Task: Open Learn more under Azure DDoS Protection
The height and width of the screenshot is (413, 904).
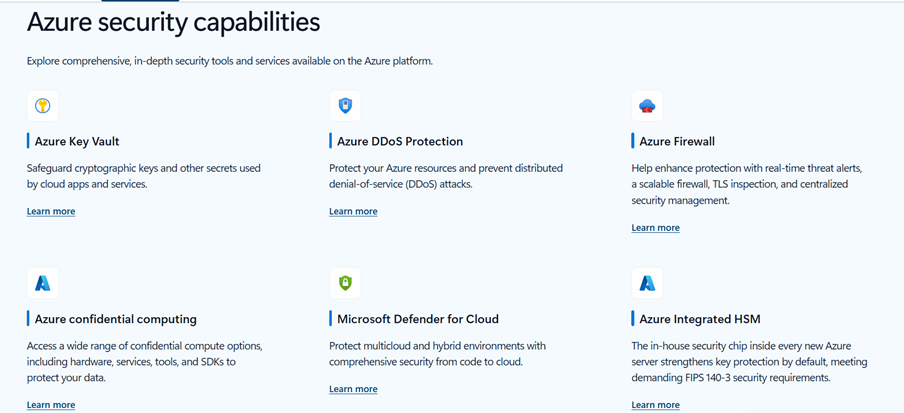Action: 353,212
